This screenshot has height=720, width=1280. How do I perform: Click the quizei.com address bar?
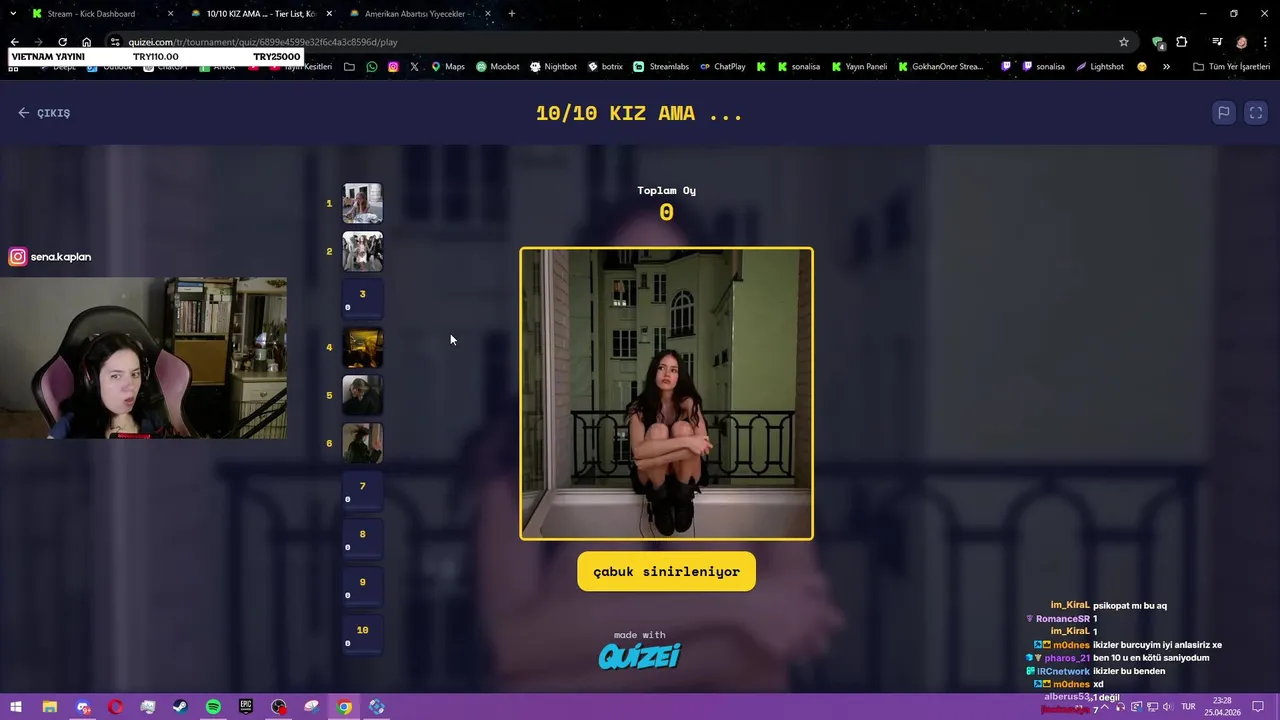[620, 42]
